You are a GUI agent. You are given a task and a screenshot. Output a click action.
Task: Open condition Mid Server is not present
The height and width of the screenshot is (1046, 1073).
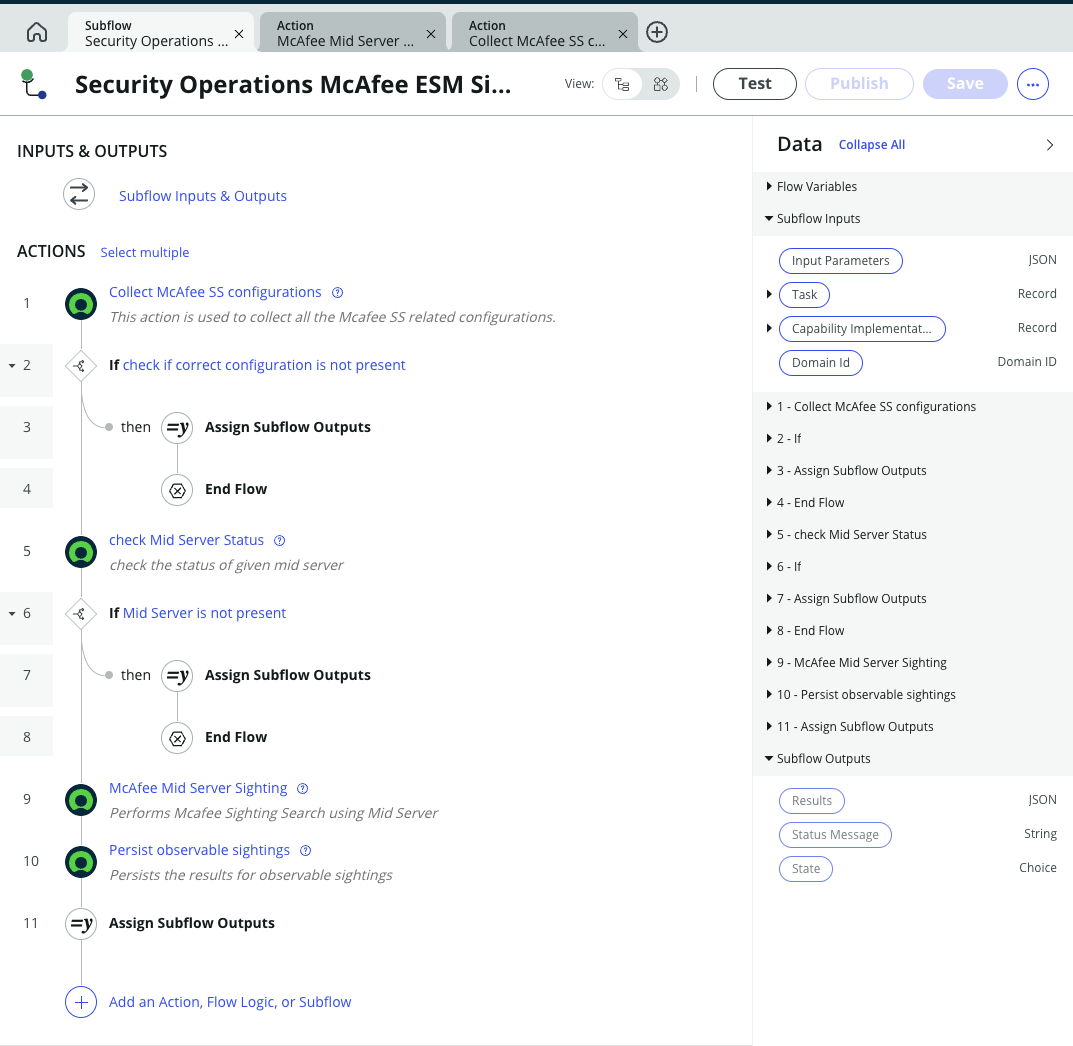tap(205, 613)
